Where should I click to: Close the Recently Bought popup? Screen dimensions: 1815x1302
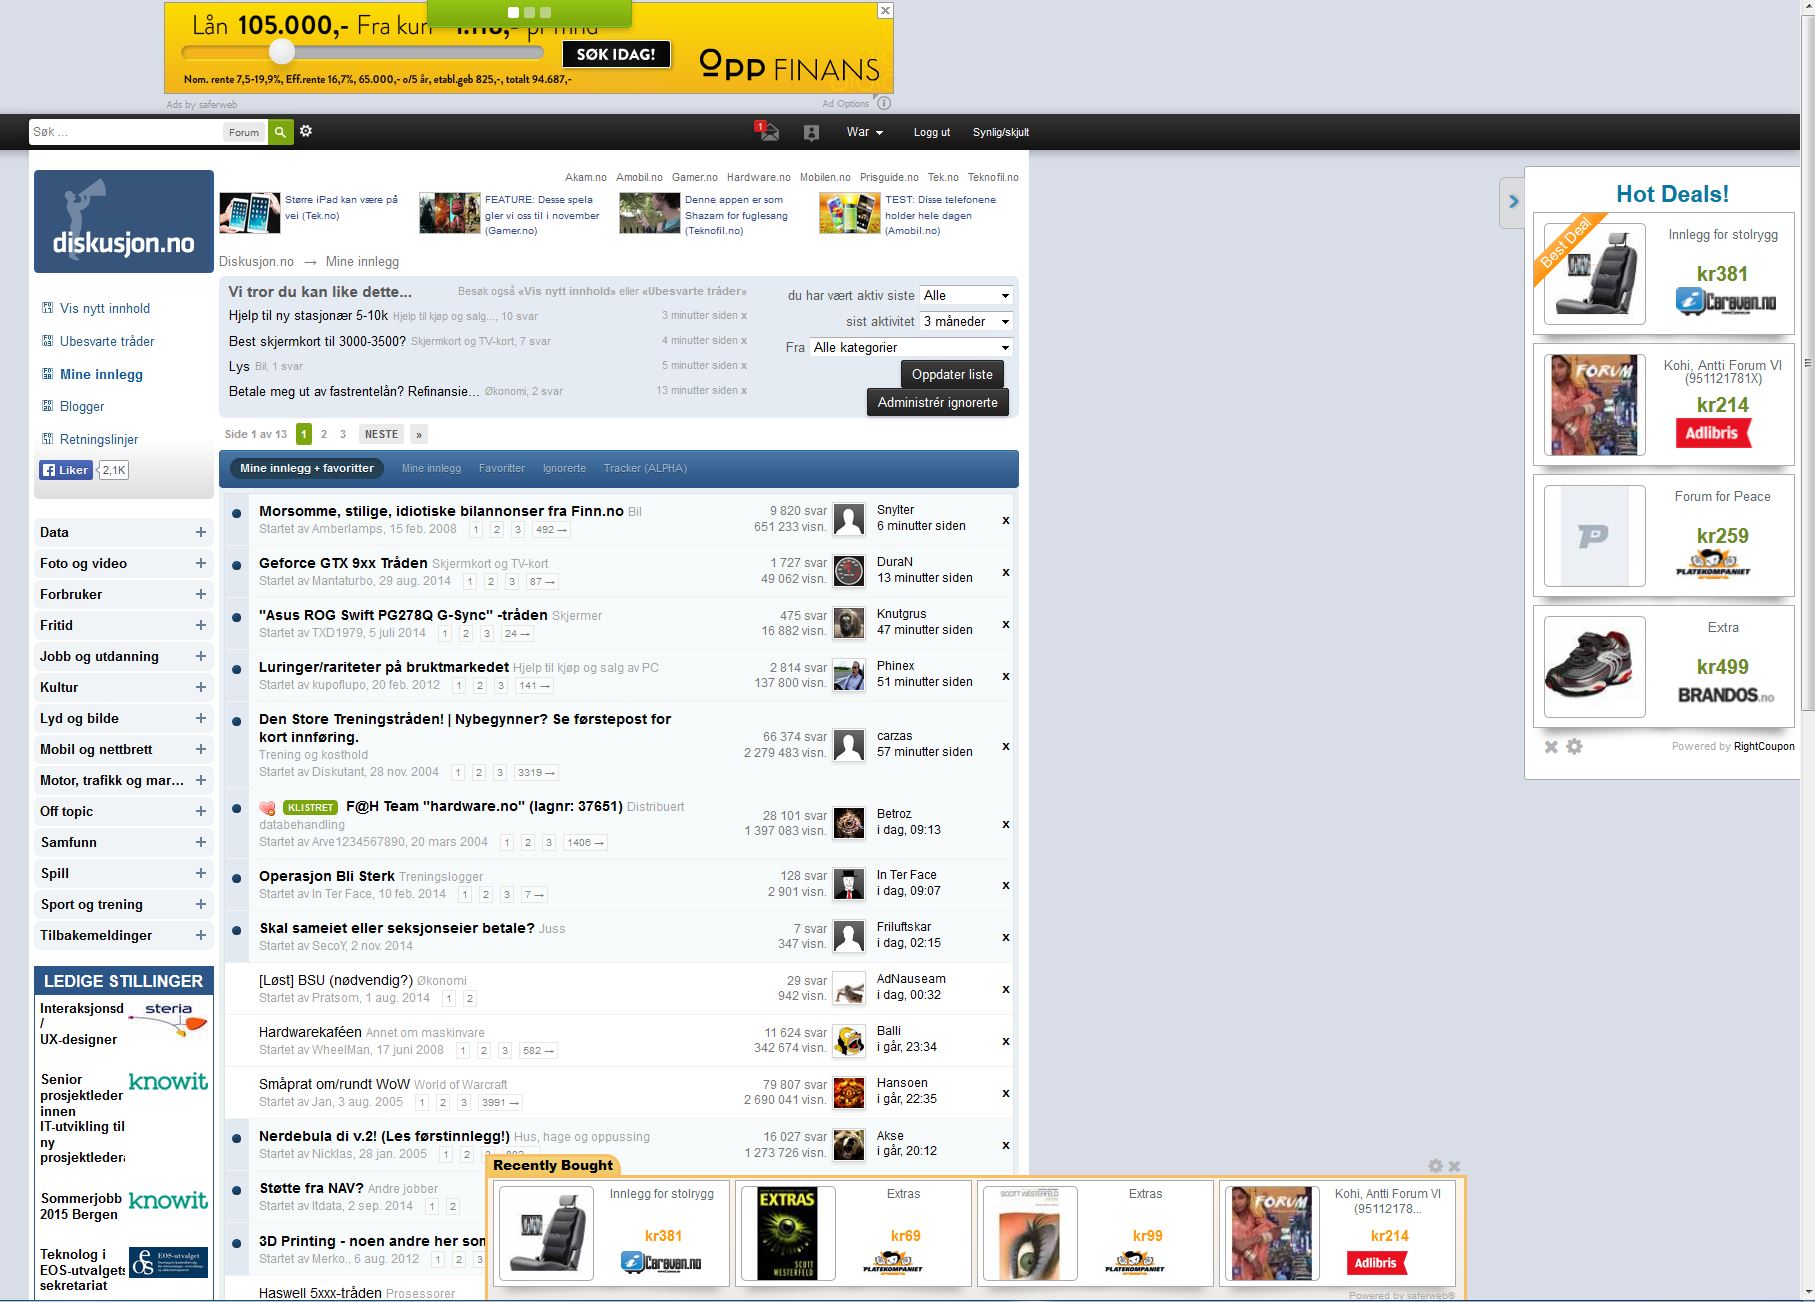(1454, 1166)
